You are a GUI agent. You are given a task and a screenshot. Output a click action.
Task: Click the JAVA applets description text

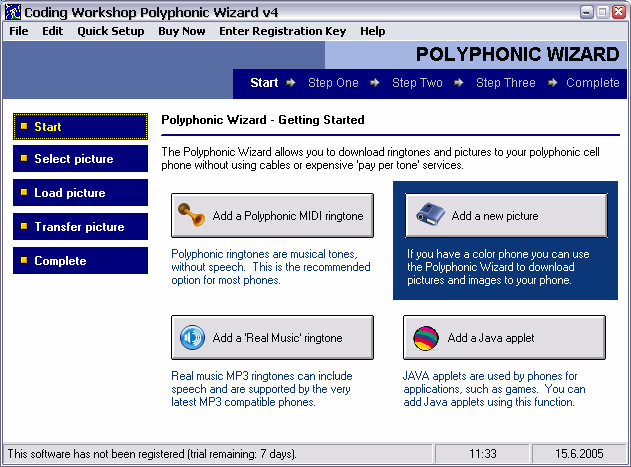click(x=494, y=389)
